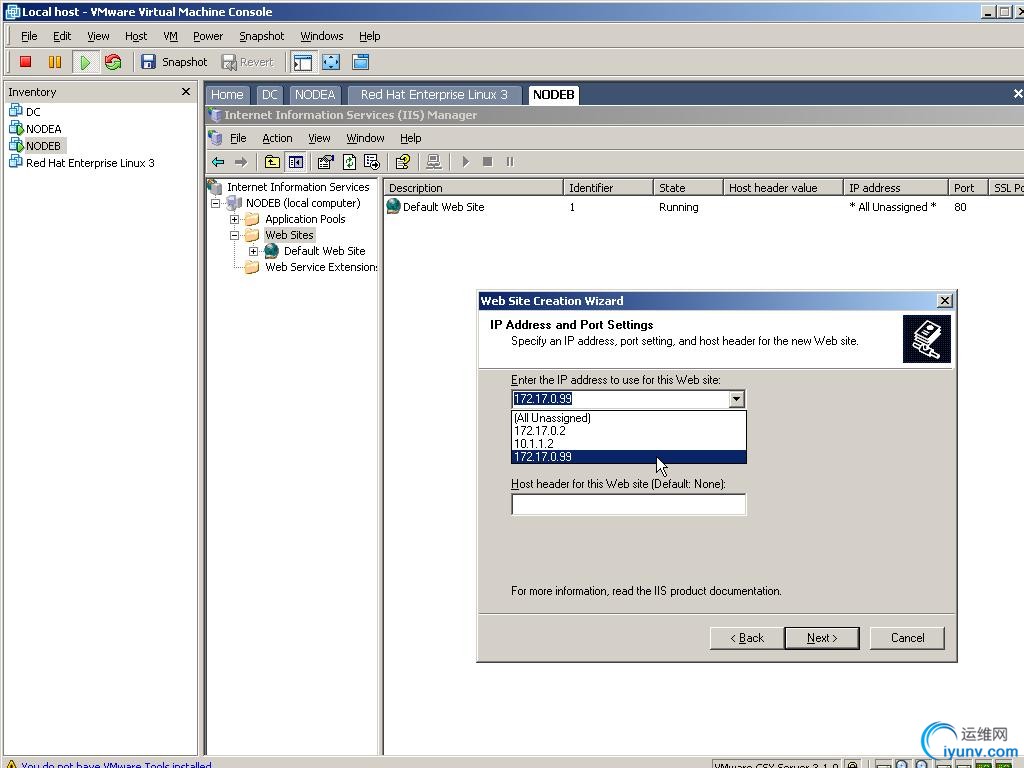Click the Up one level folder icon

click(272, 161)
